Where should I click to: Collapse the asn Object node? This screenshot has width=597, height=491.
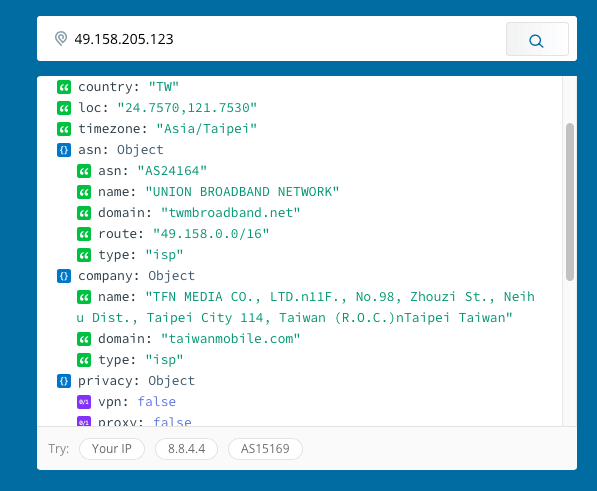pos(64,150)
